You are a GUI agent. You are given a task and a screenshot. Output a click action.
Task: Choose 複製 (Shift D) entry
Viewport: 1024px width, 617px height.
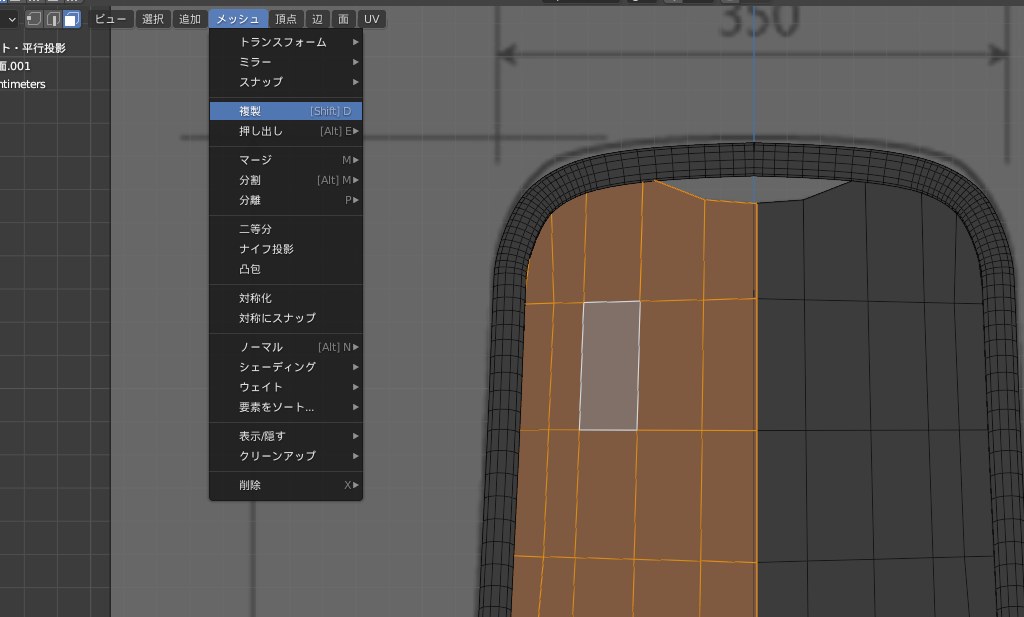click(286, 111)
